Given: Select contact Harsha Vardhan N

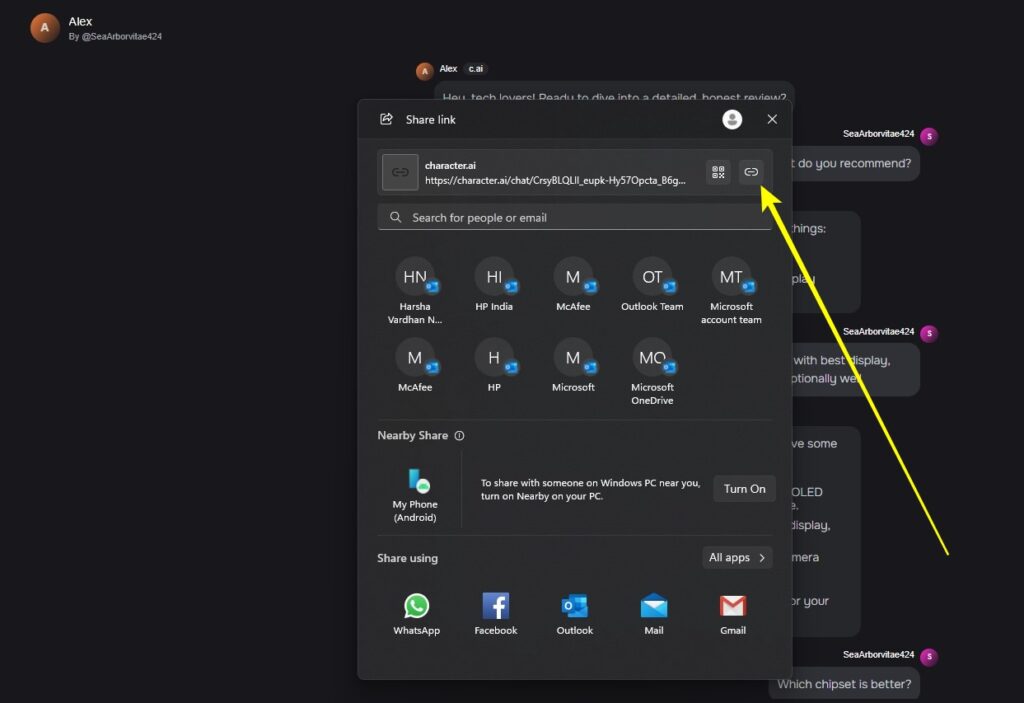Looking at the screenshot, I should click(415, 291).
